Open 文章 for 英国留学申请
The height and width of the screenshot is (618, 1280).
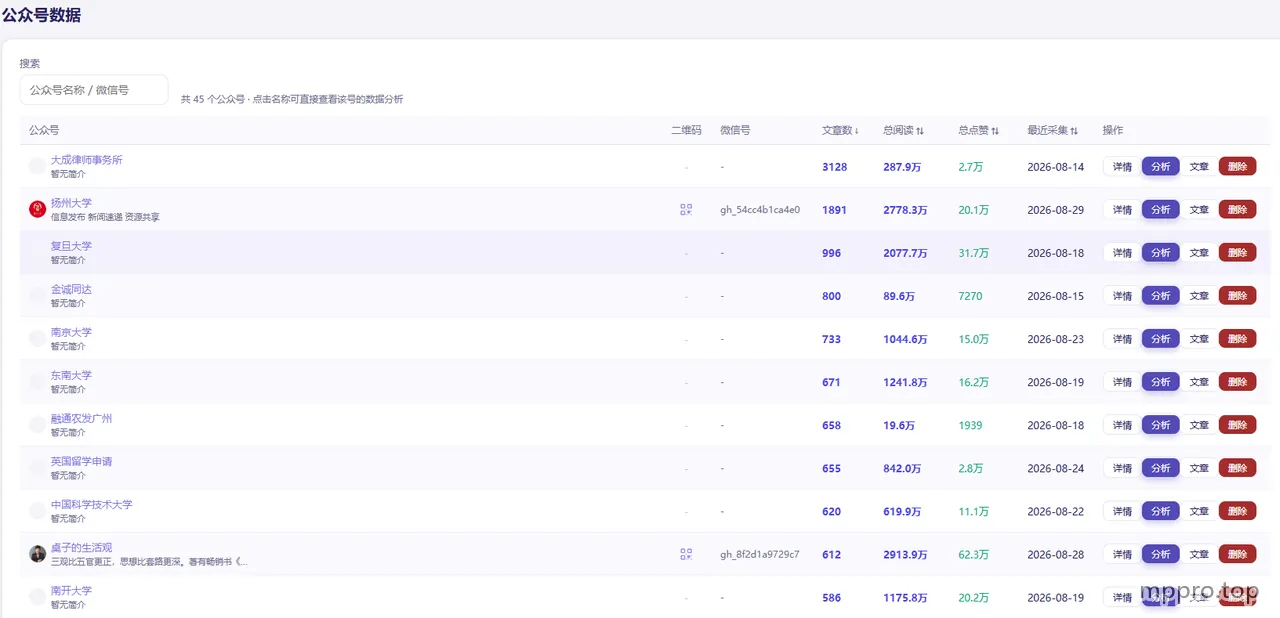coord(1199,468)
